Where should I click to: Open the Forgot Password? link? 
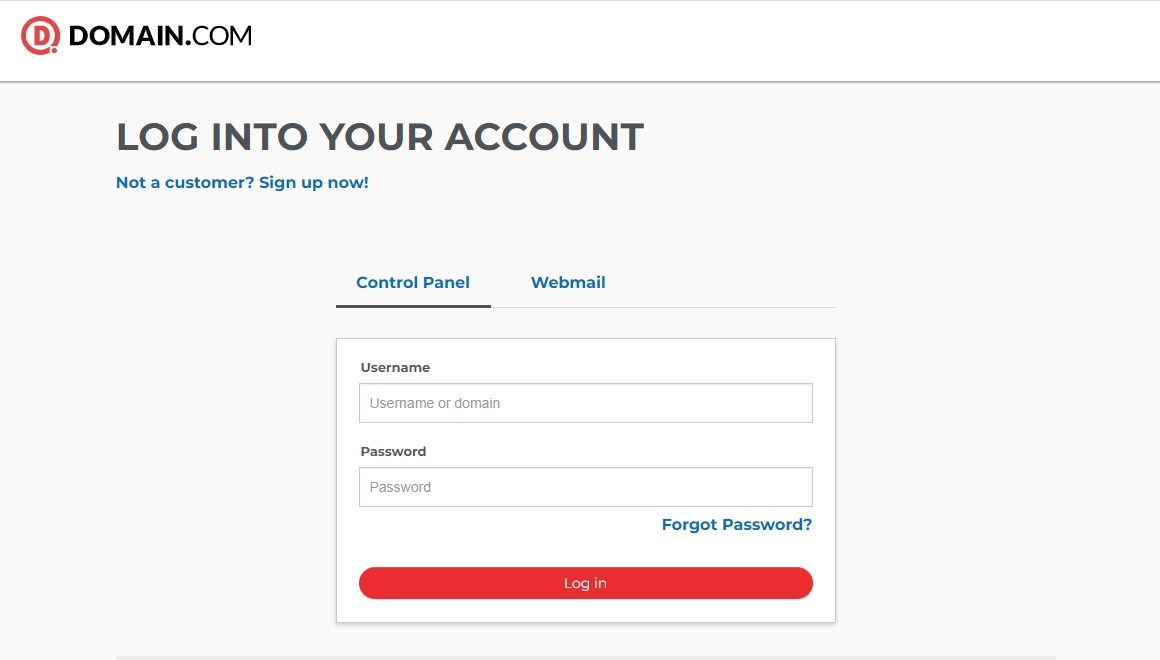(736, 525)
